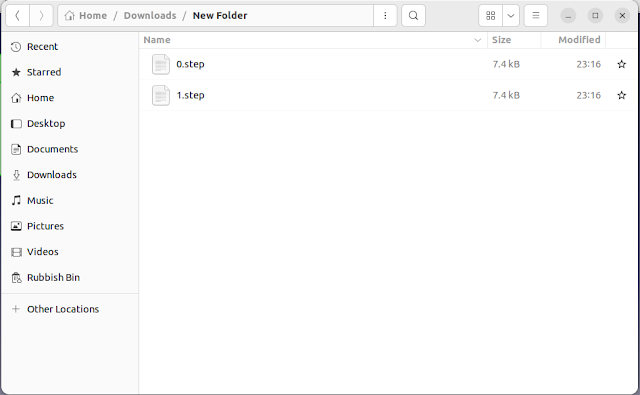The image size is (640, 395).
Task: Toggle sort direction arrow in the Name column
Action: pyautogui.click(x=478, y=40)
